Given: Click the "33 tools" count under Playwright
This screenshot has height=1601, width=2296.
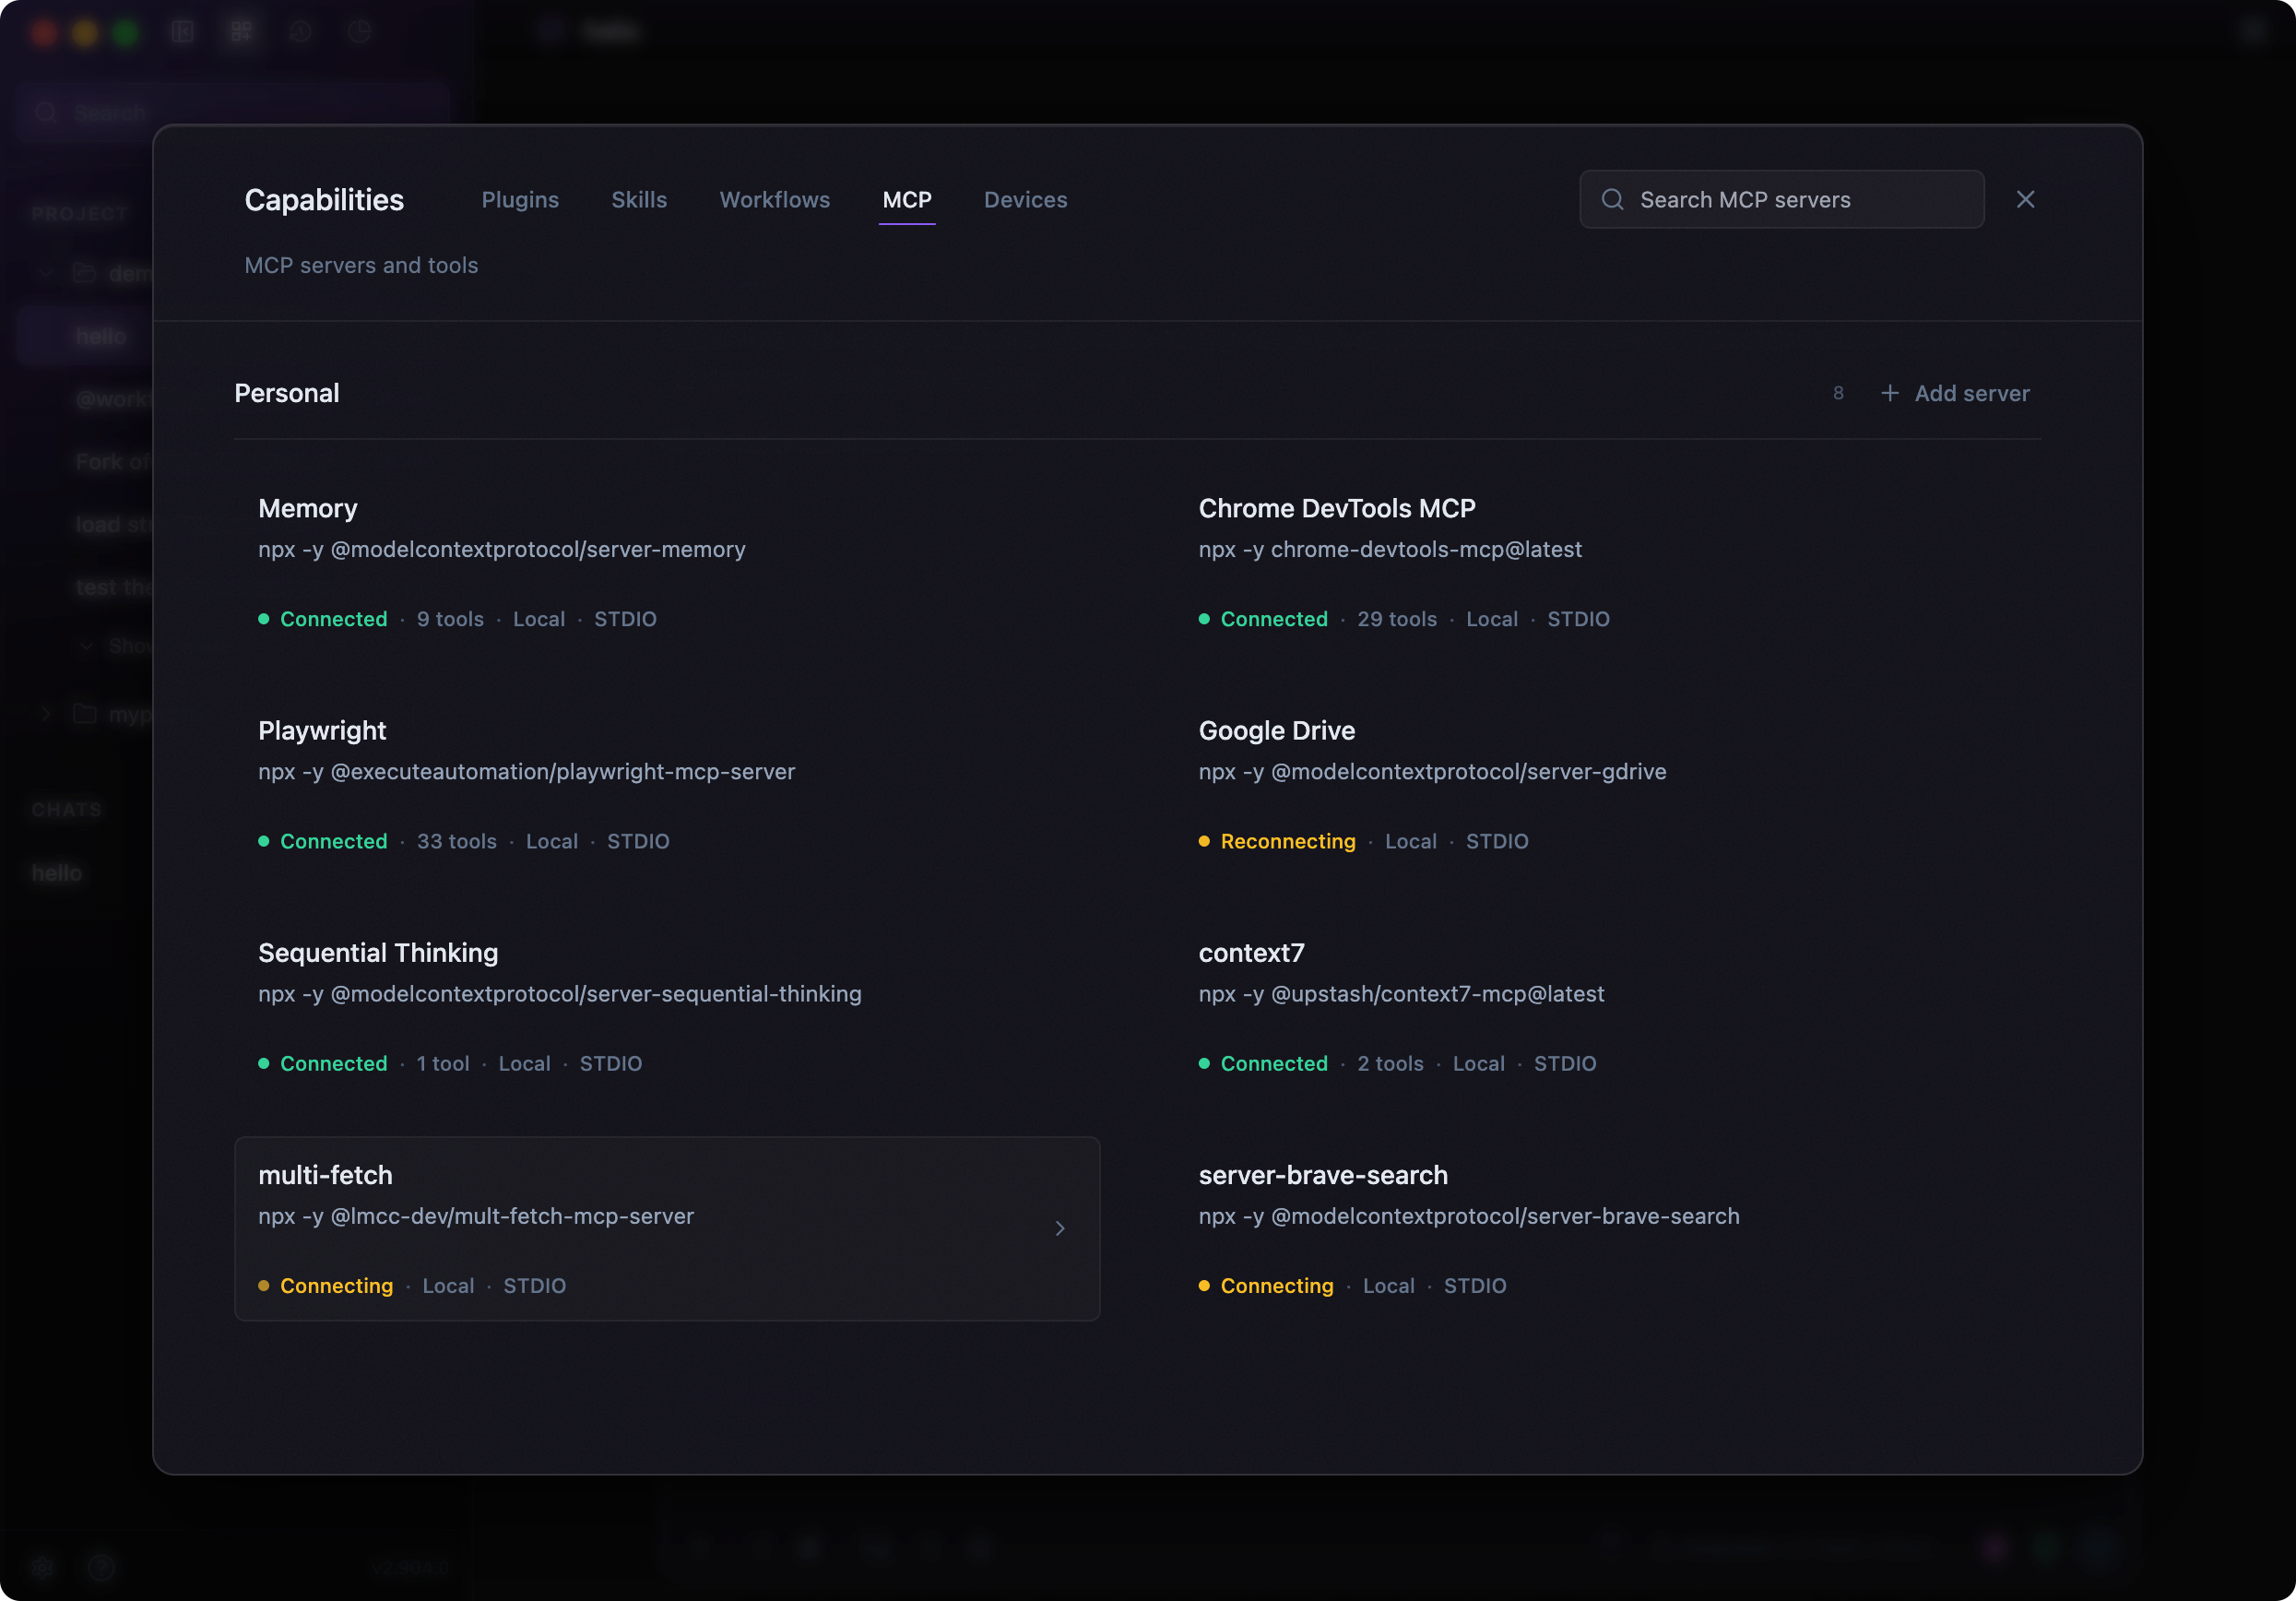Looking at the screenshot, I should point(457,841).
